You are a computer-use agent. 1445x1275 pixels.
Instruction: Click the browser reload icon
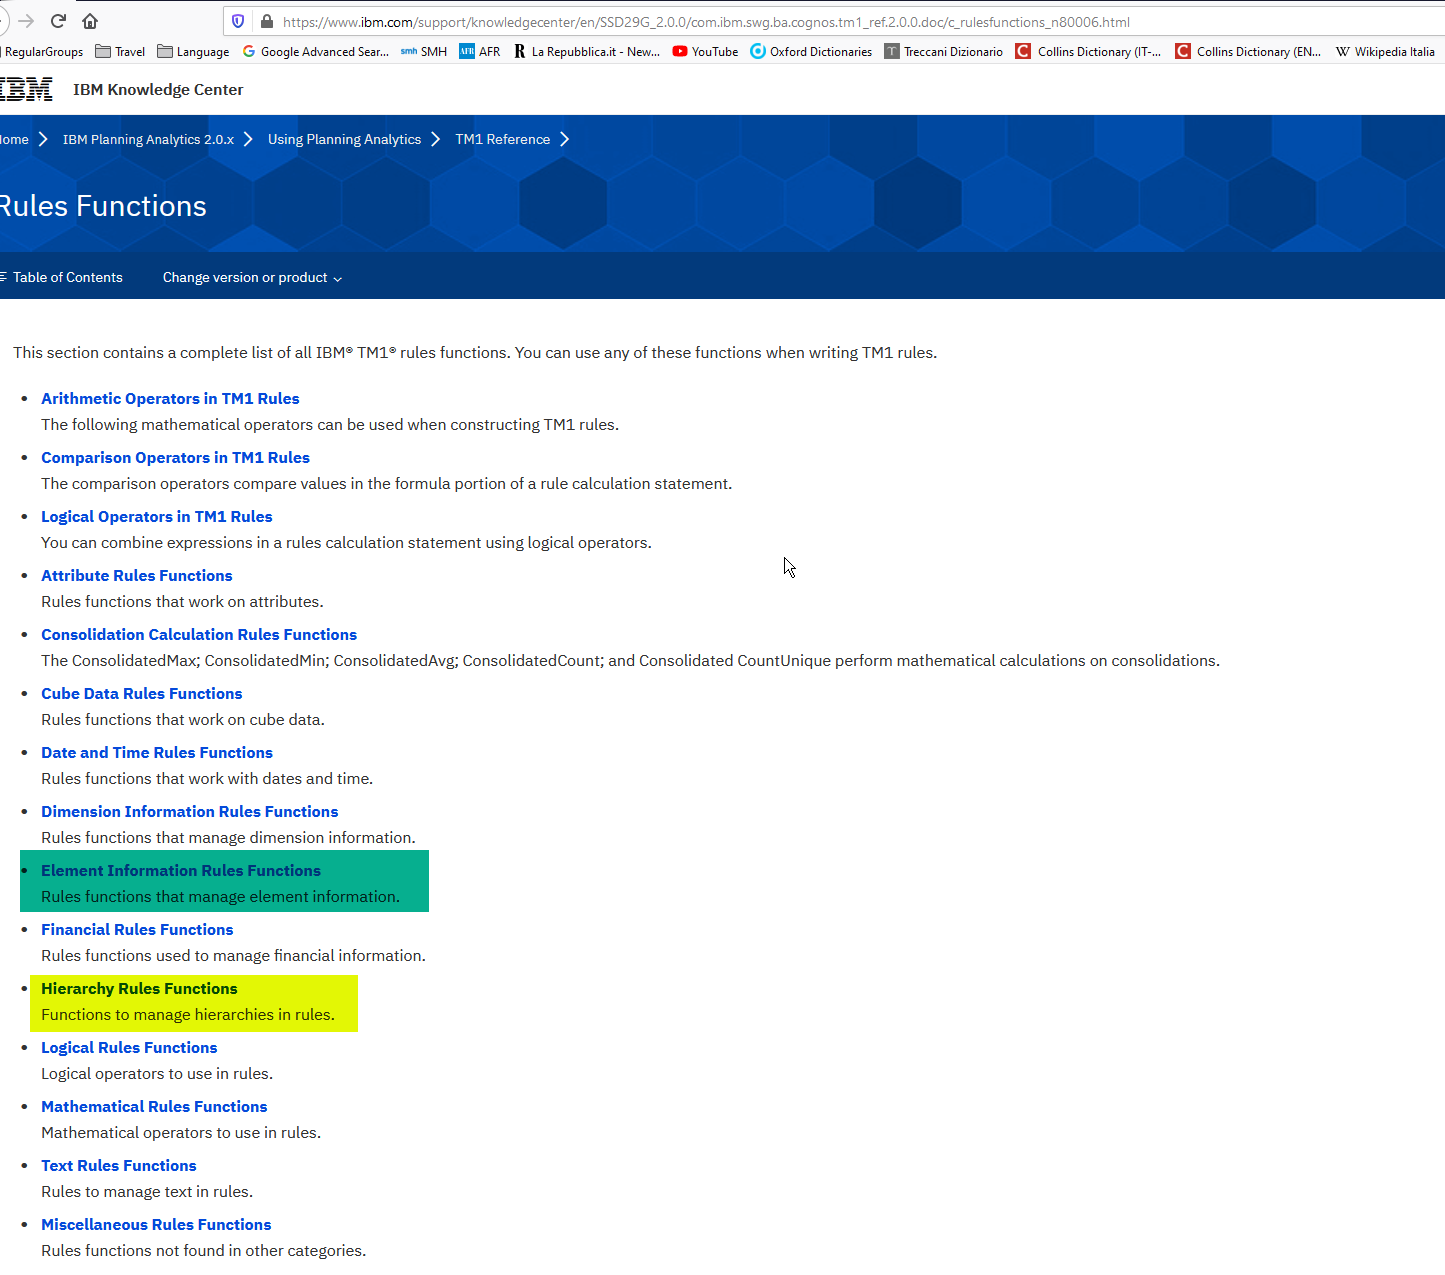point(58,21)
